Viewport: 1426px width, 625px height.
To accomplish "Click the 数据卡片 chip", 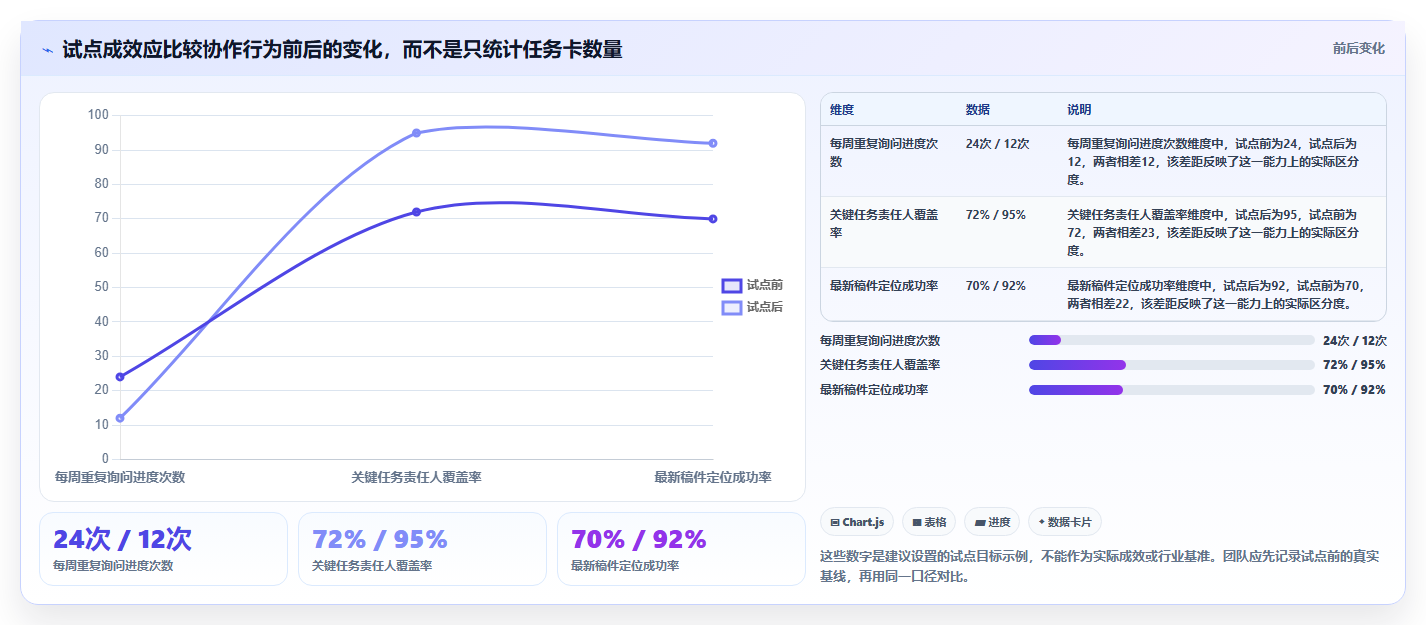I will [1065, 522].
